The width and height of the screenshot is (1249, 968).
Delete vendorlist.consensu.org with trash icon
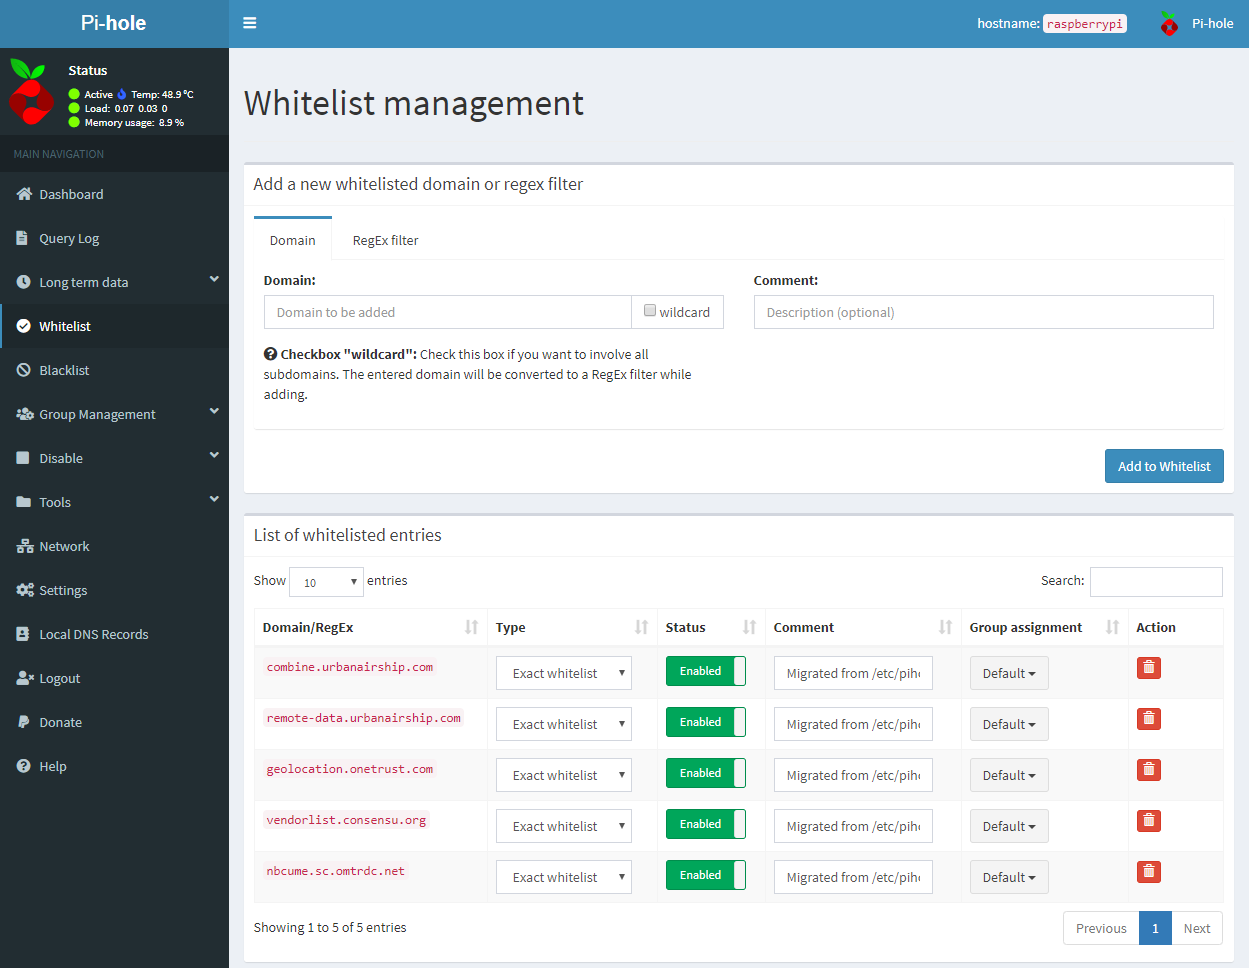(1149, 820)
